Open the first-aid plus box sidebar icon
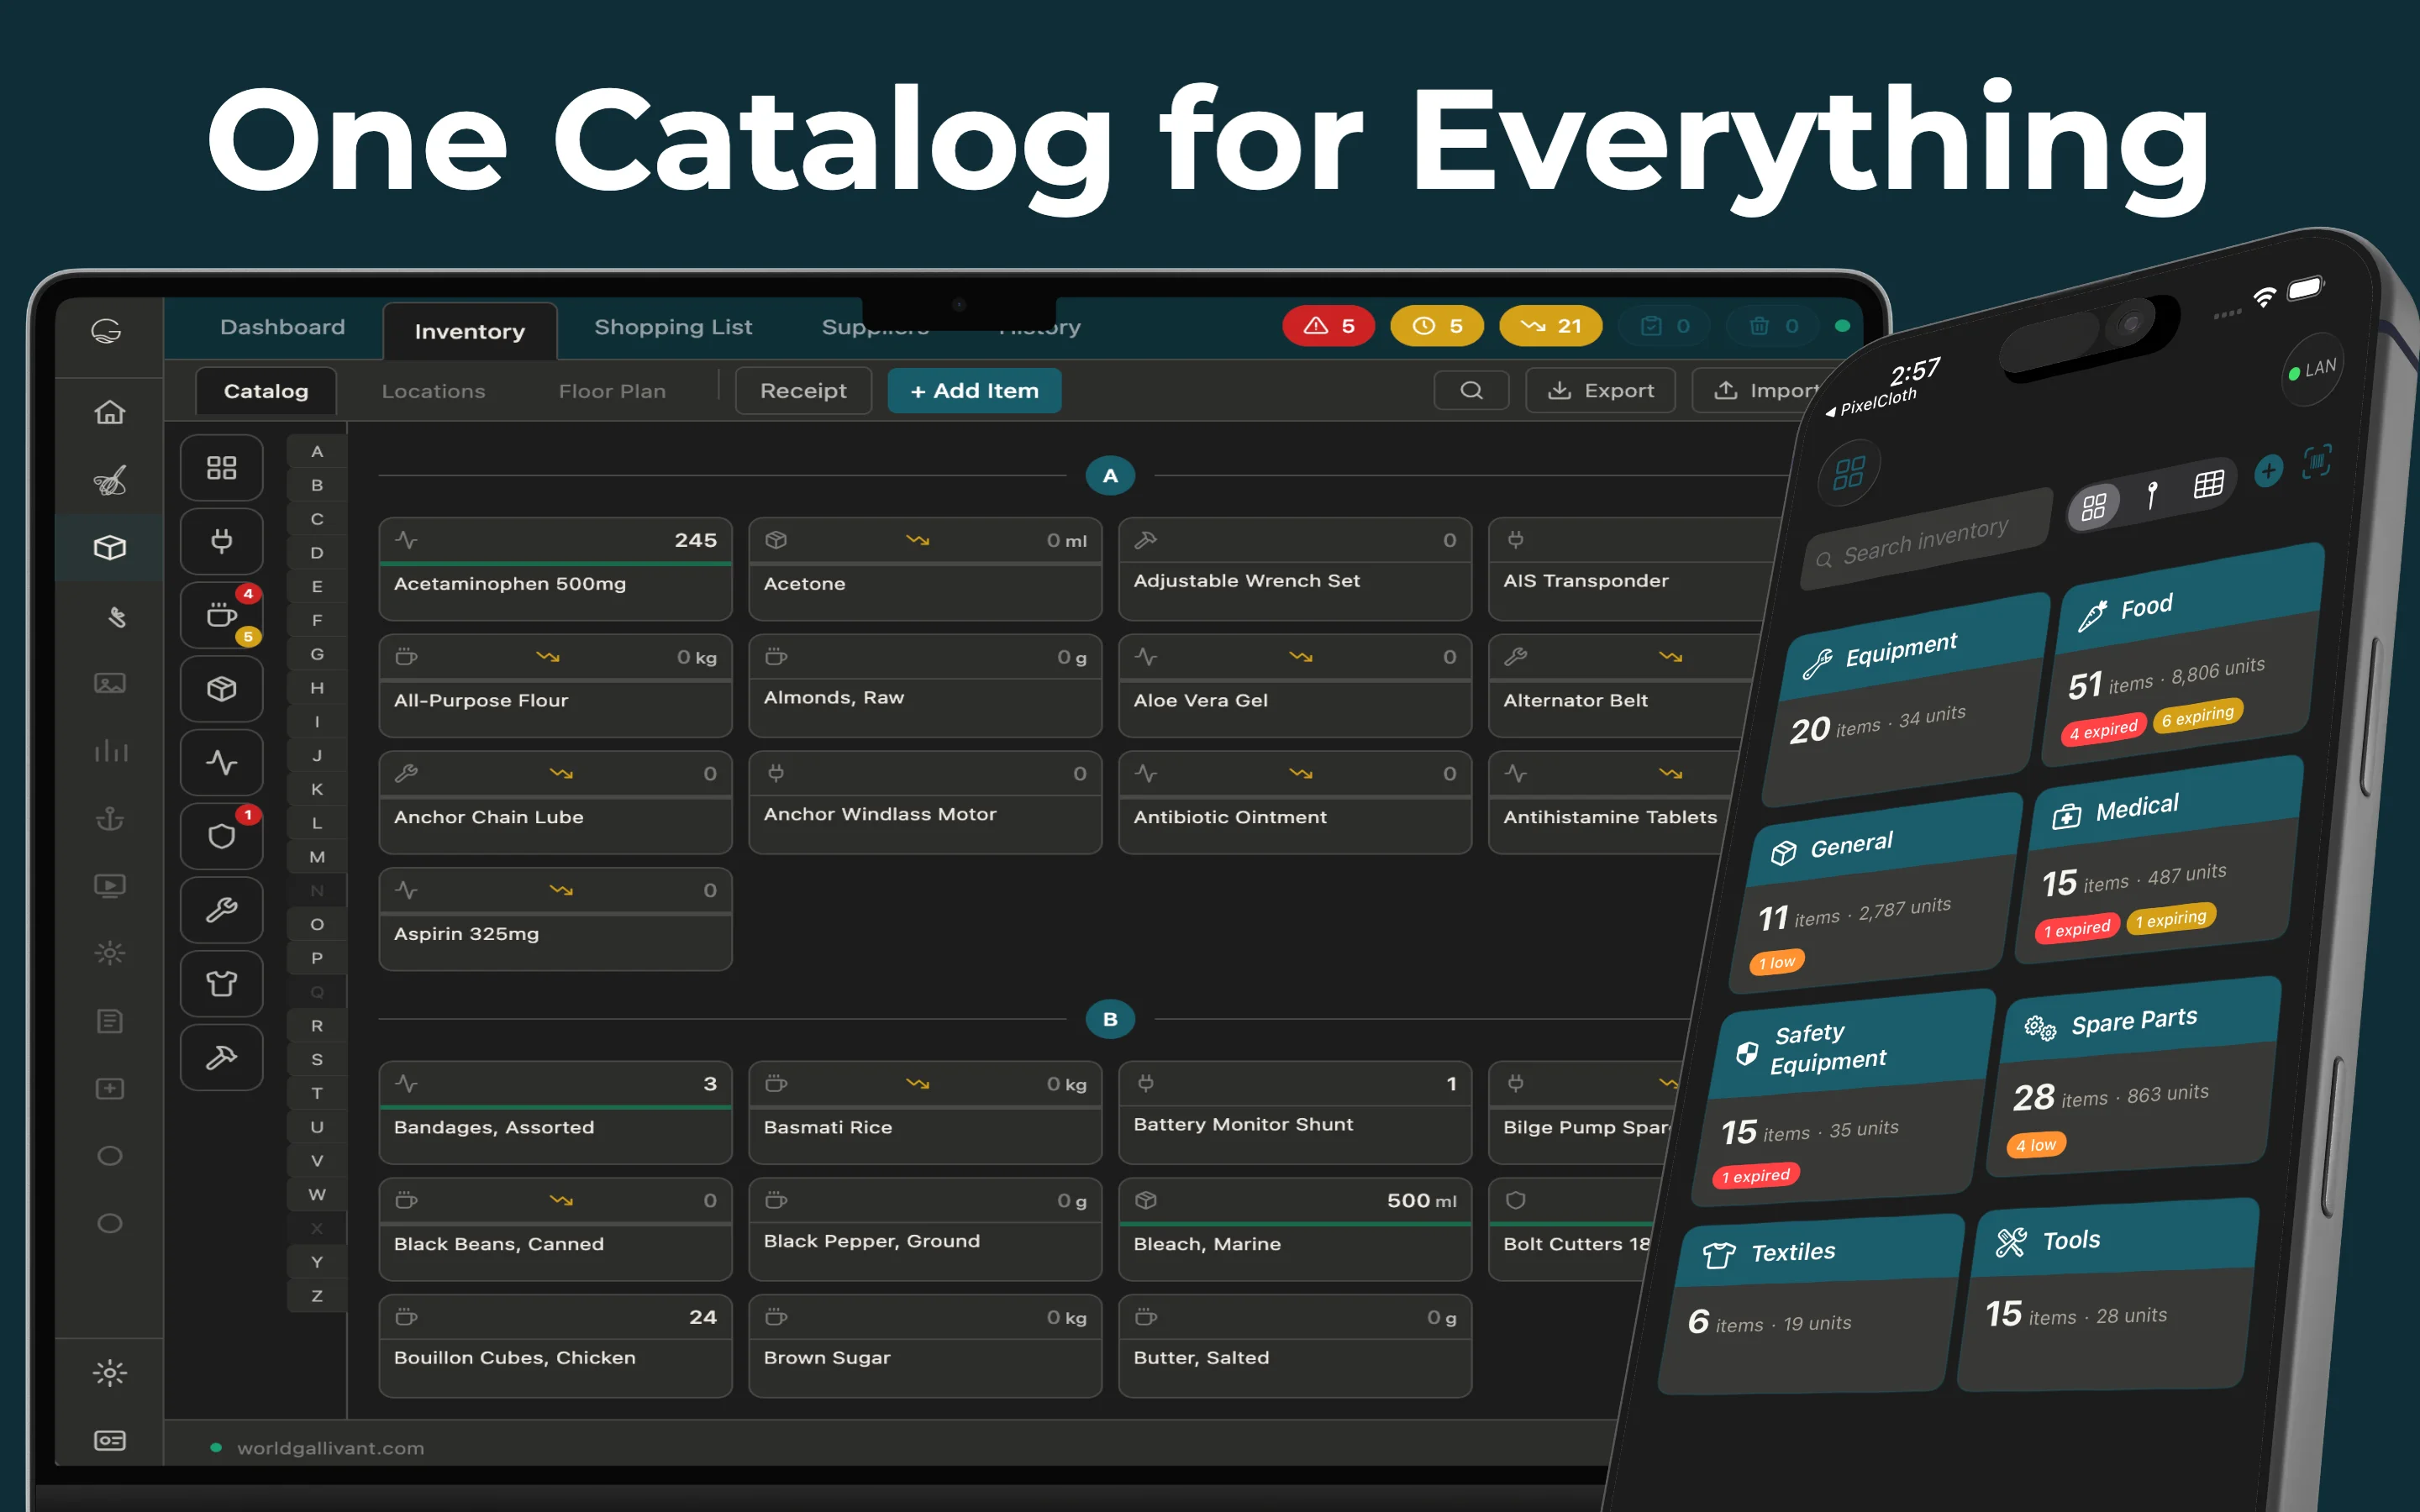Screen dimensions: 2420x1512 click(110, 1088)
